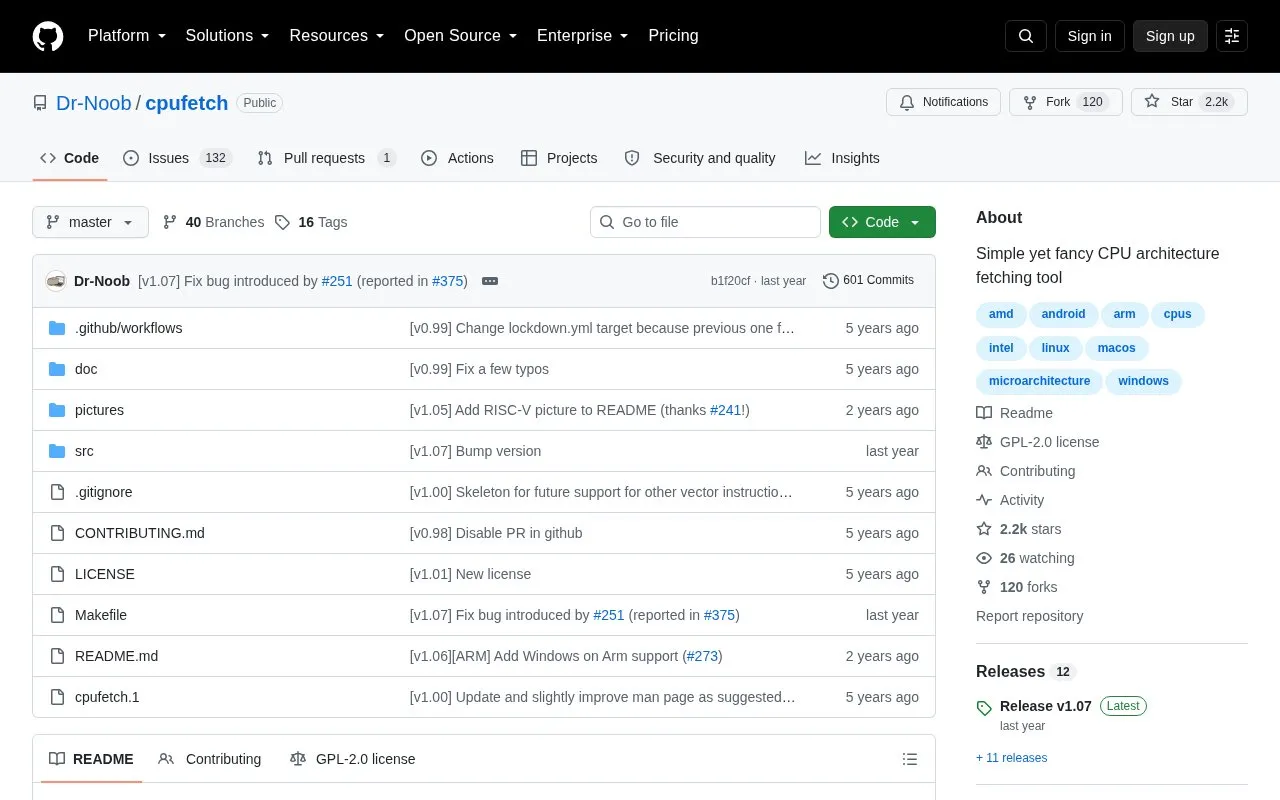This screenshot has width=1280, height=800.
Task: Open Notifications bell button
Action: 943,102
